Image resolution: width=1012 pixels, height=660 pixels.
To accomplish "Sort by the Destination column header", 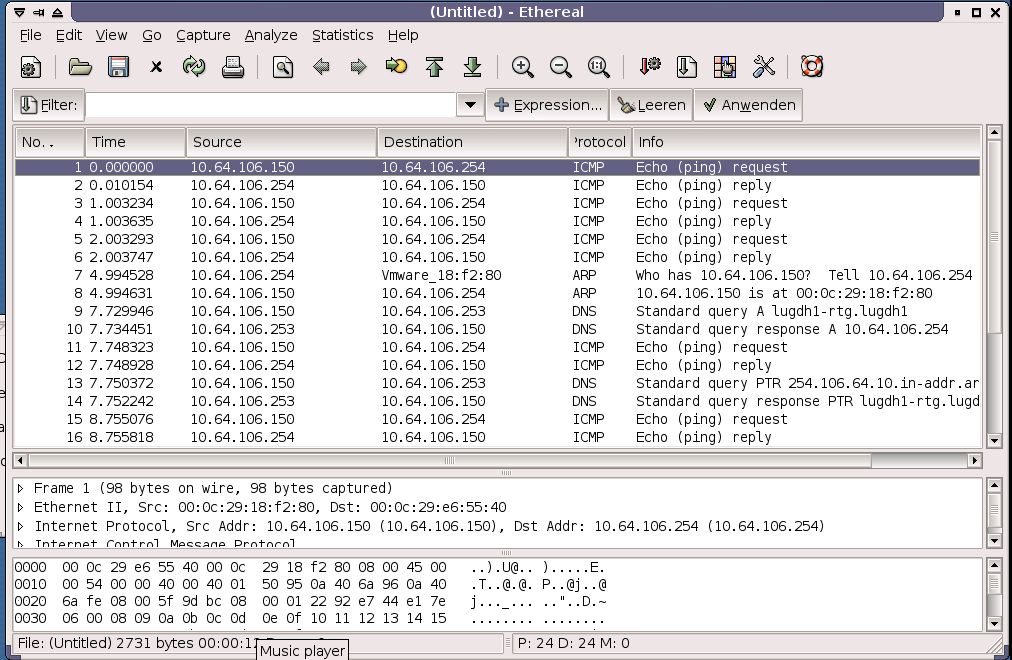I will point(472,142).
